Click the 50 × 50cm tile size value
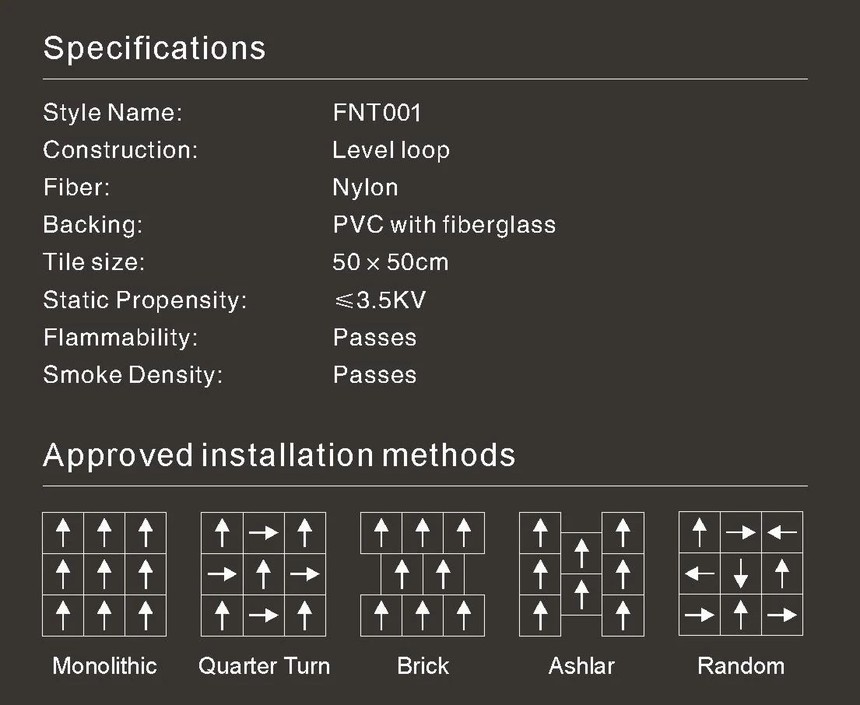 (391, 262)
